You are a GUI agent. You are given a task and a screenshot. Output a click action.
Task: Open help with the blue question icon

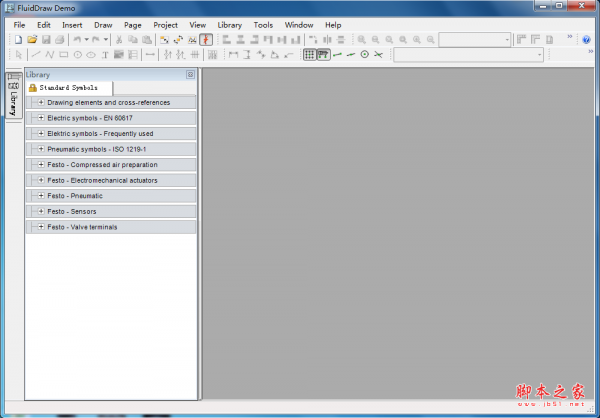(586, 39)
